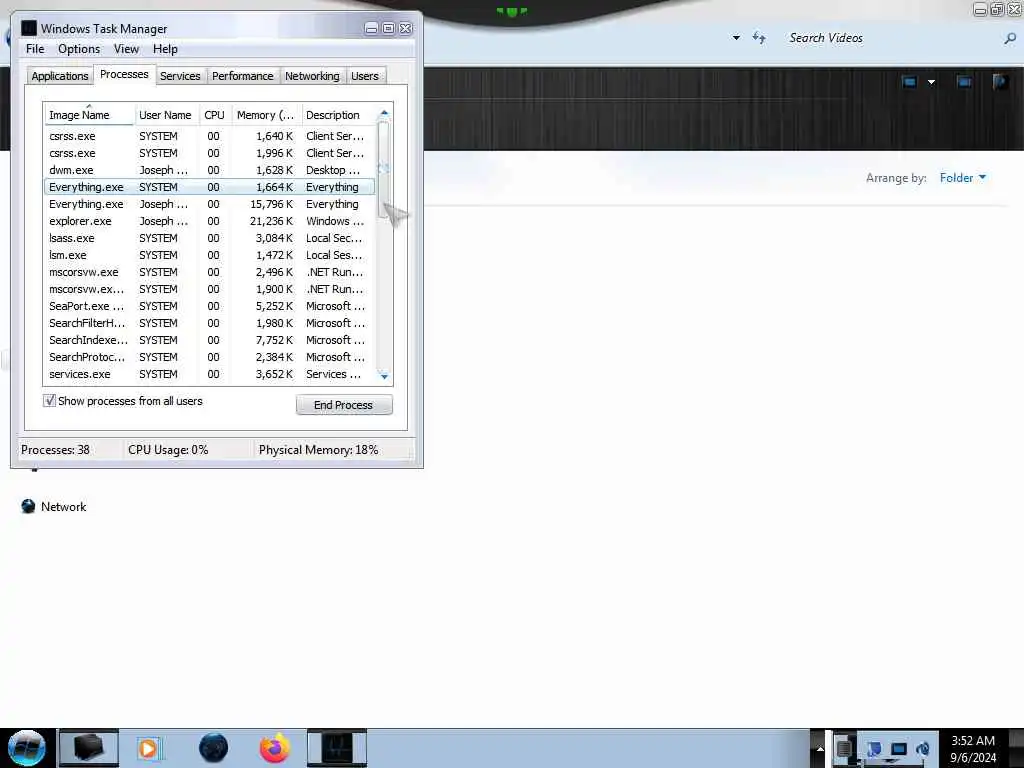Image resolution: width=1024 pixels, height=768 pixels.
Task: Open the Windows Start button
Action: (x=27, y=748)
